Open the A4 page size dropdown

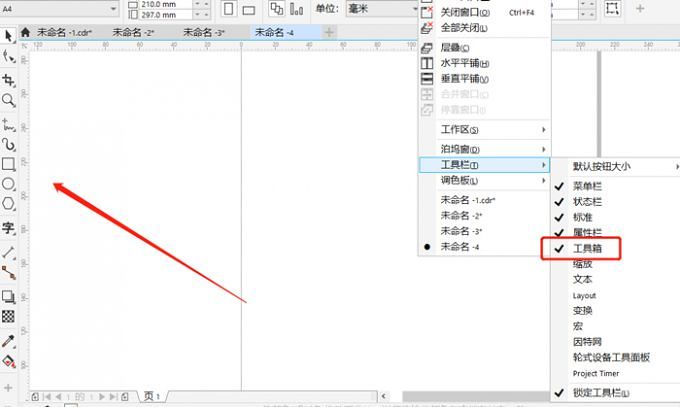pos(113,9)
